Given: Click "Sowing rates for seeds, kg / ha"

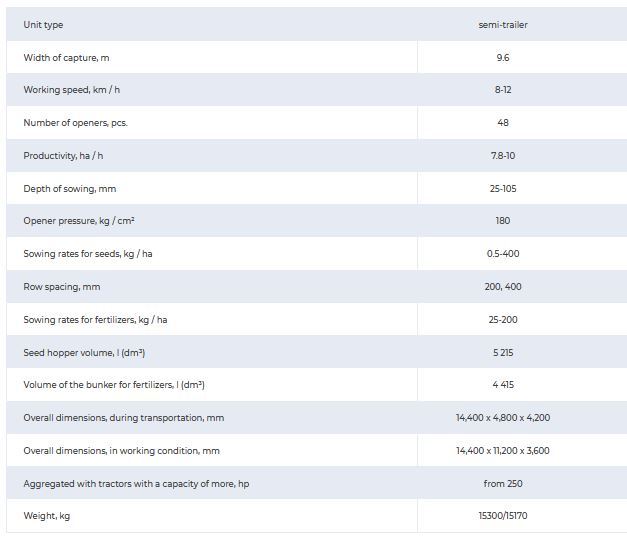Looking at the screenshot, I should [x=88, y=254].
